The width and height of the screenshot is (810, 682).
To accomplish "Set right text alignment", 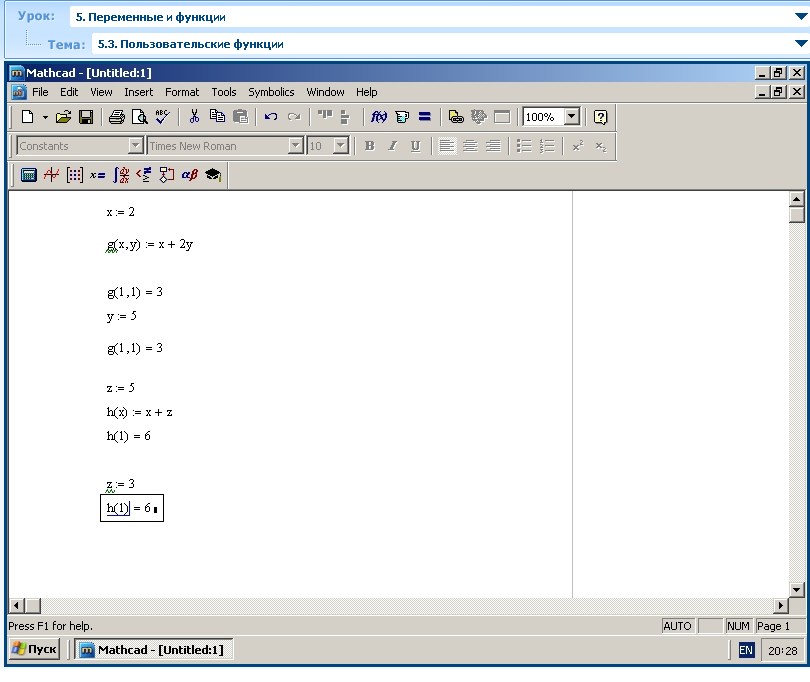I will click(x=493, y=146).
